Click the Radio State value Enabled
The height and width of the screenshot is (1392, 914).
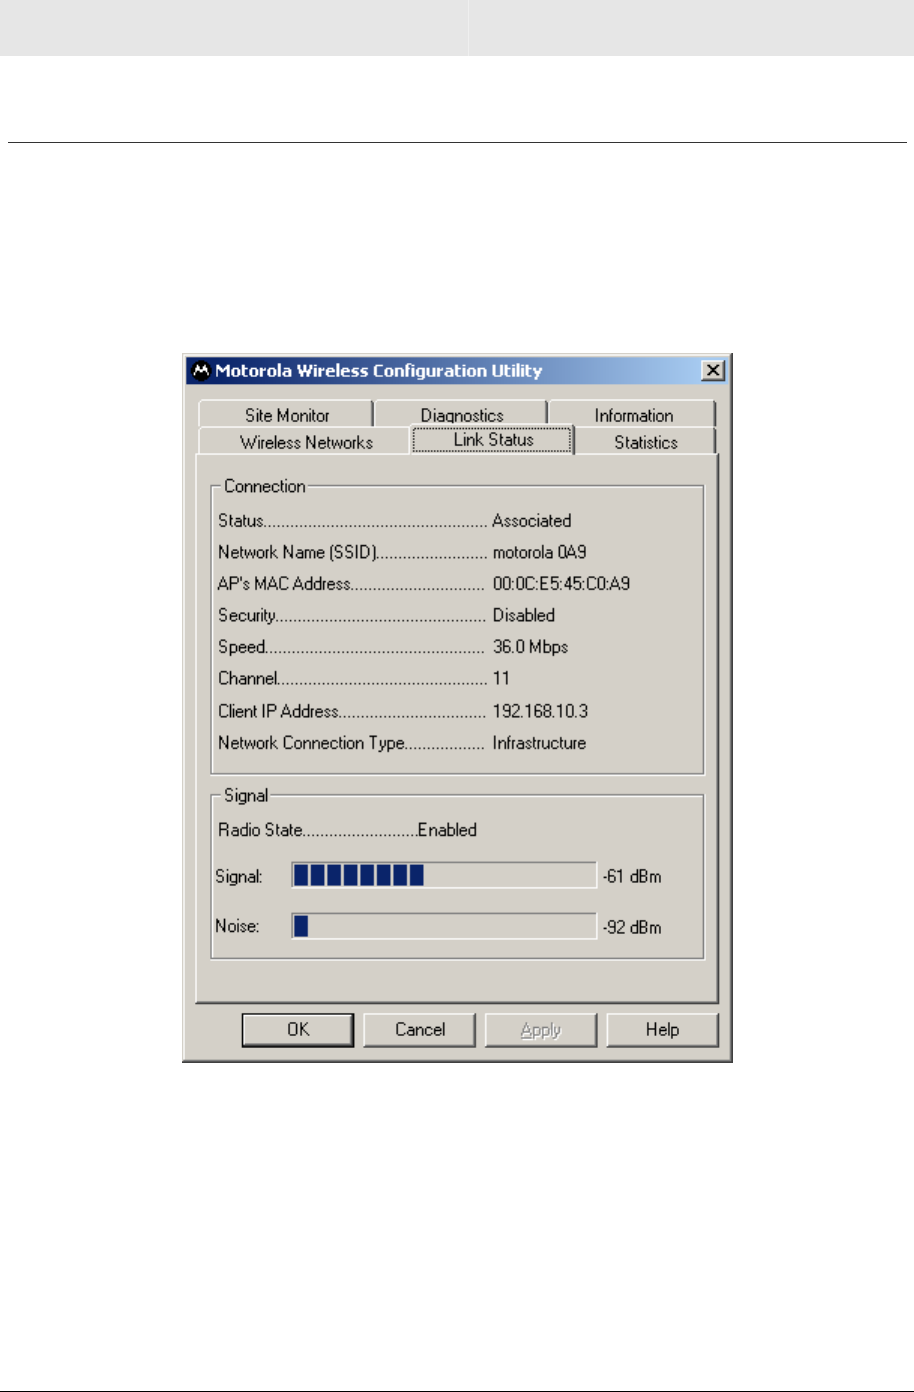[x=447, y=830]
